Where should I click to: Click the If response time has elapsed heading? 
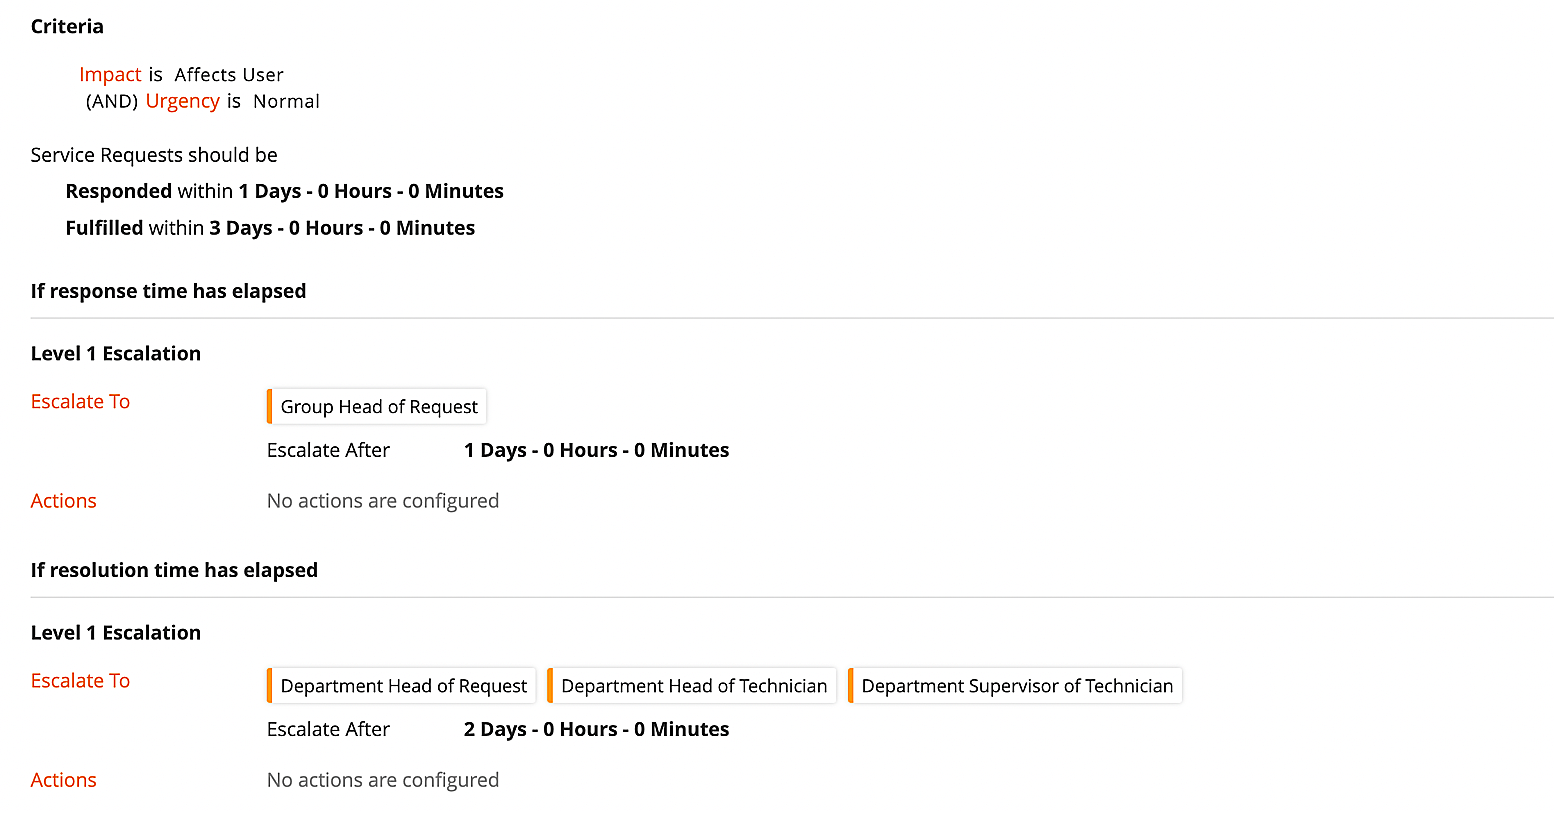coord(168,291)
